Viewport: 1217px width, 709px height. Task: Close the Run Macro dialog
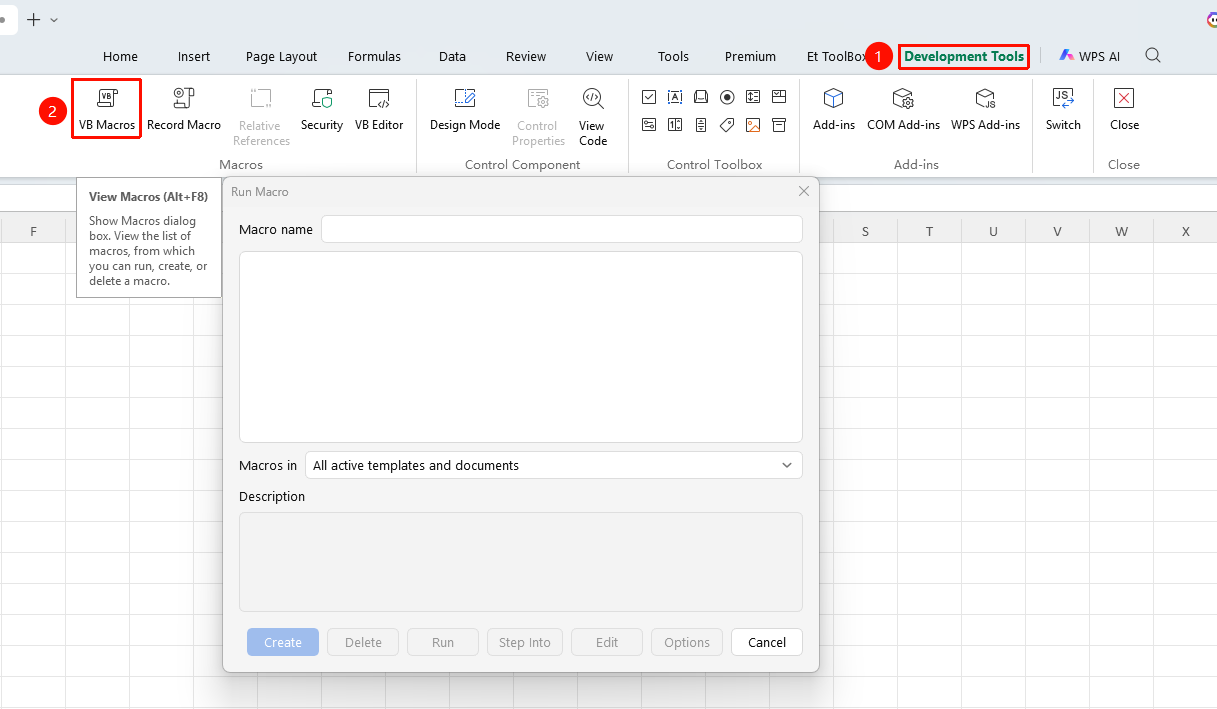coord(804,191)
